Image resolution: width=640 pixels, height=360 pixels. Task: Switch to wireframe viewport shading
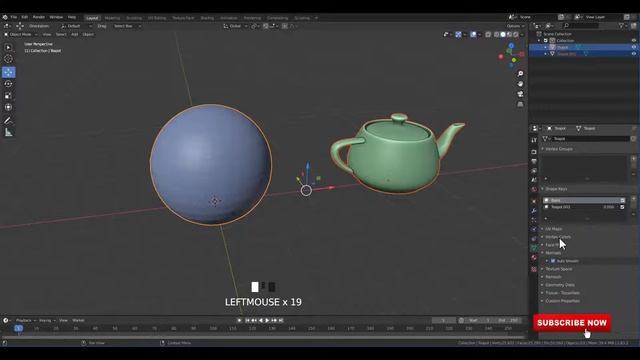tap(496, 35)
